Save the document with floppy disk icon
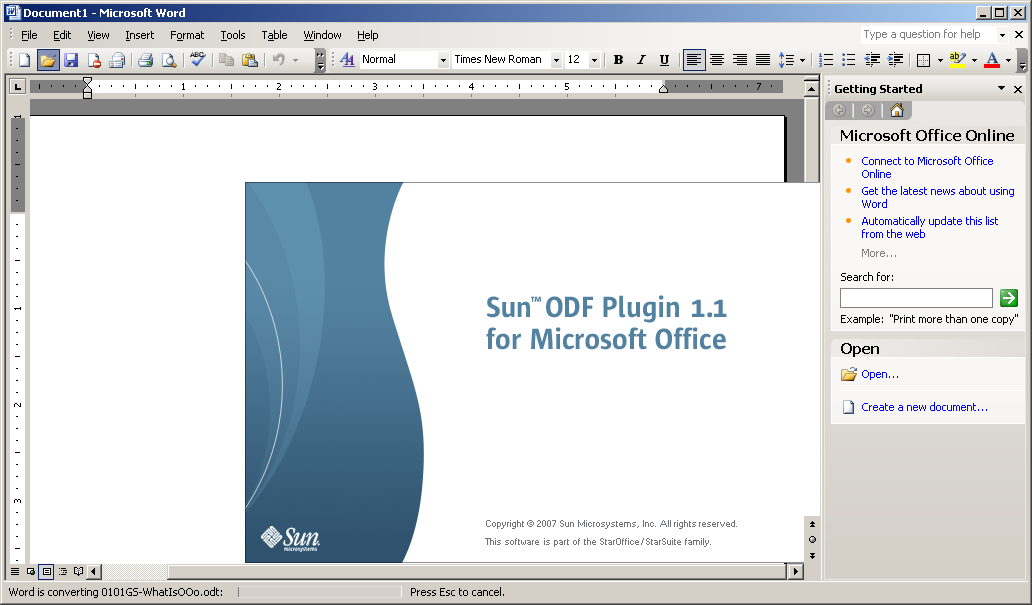Viewport: 1032px width, 605px height. pyautogui.click(x=71, y=60)
